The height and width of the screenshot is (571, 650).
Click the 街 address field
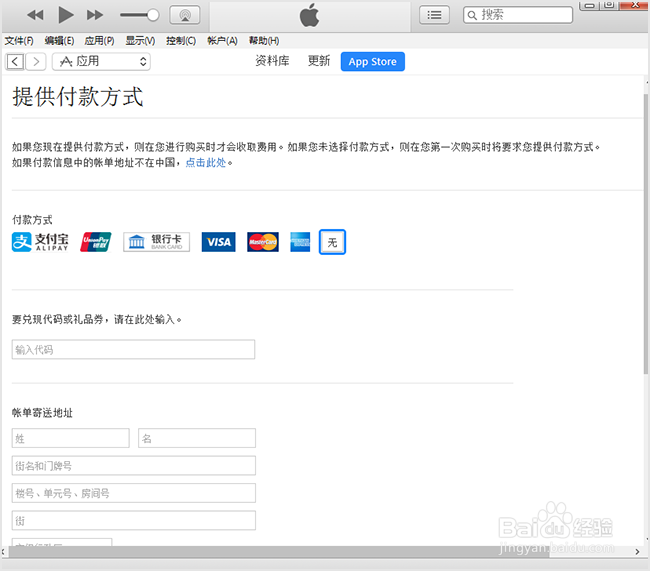[x=133, y=520]
